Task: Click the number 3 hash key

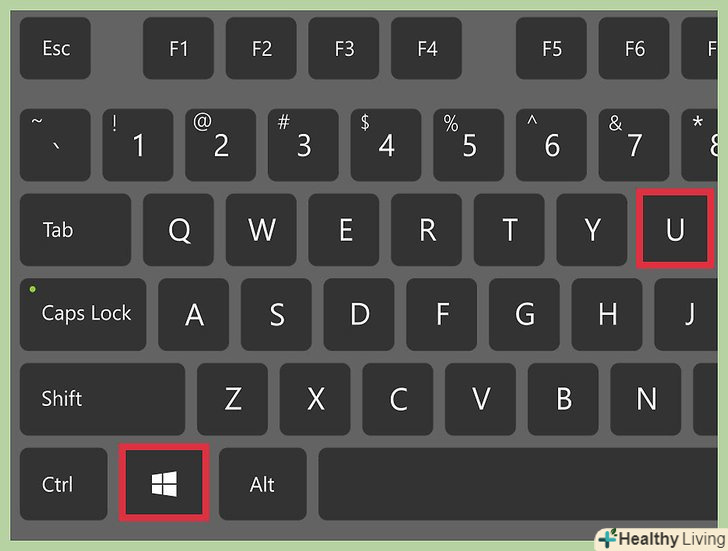Action: click(303, 145)
